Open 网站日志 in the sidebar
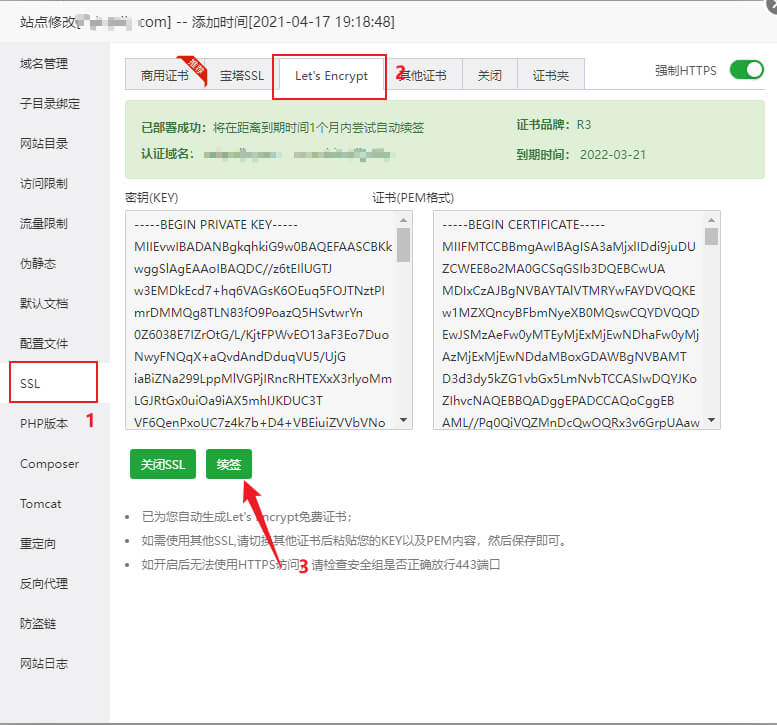 click(44, 664)
